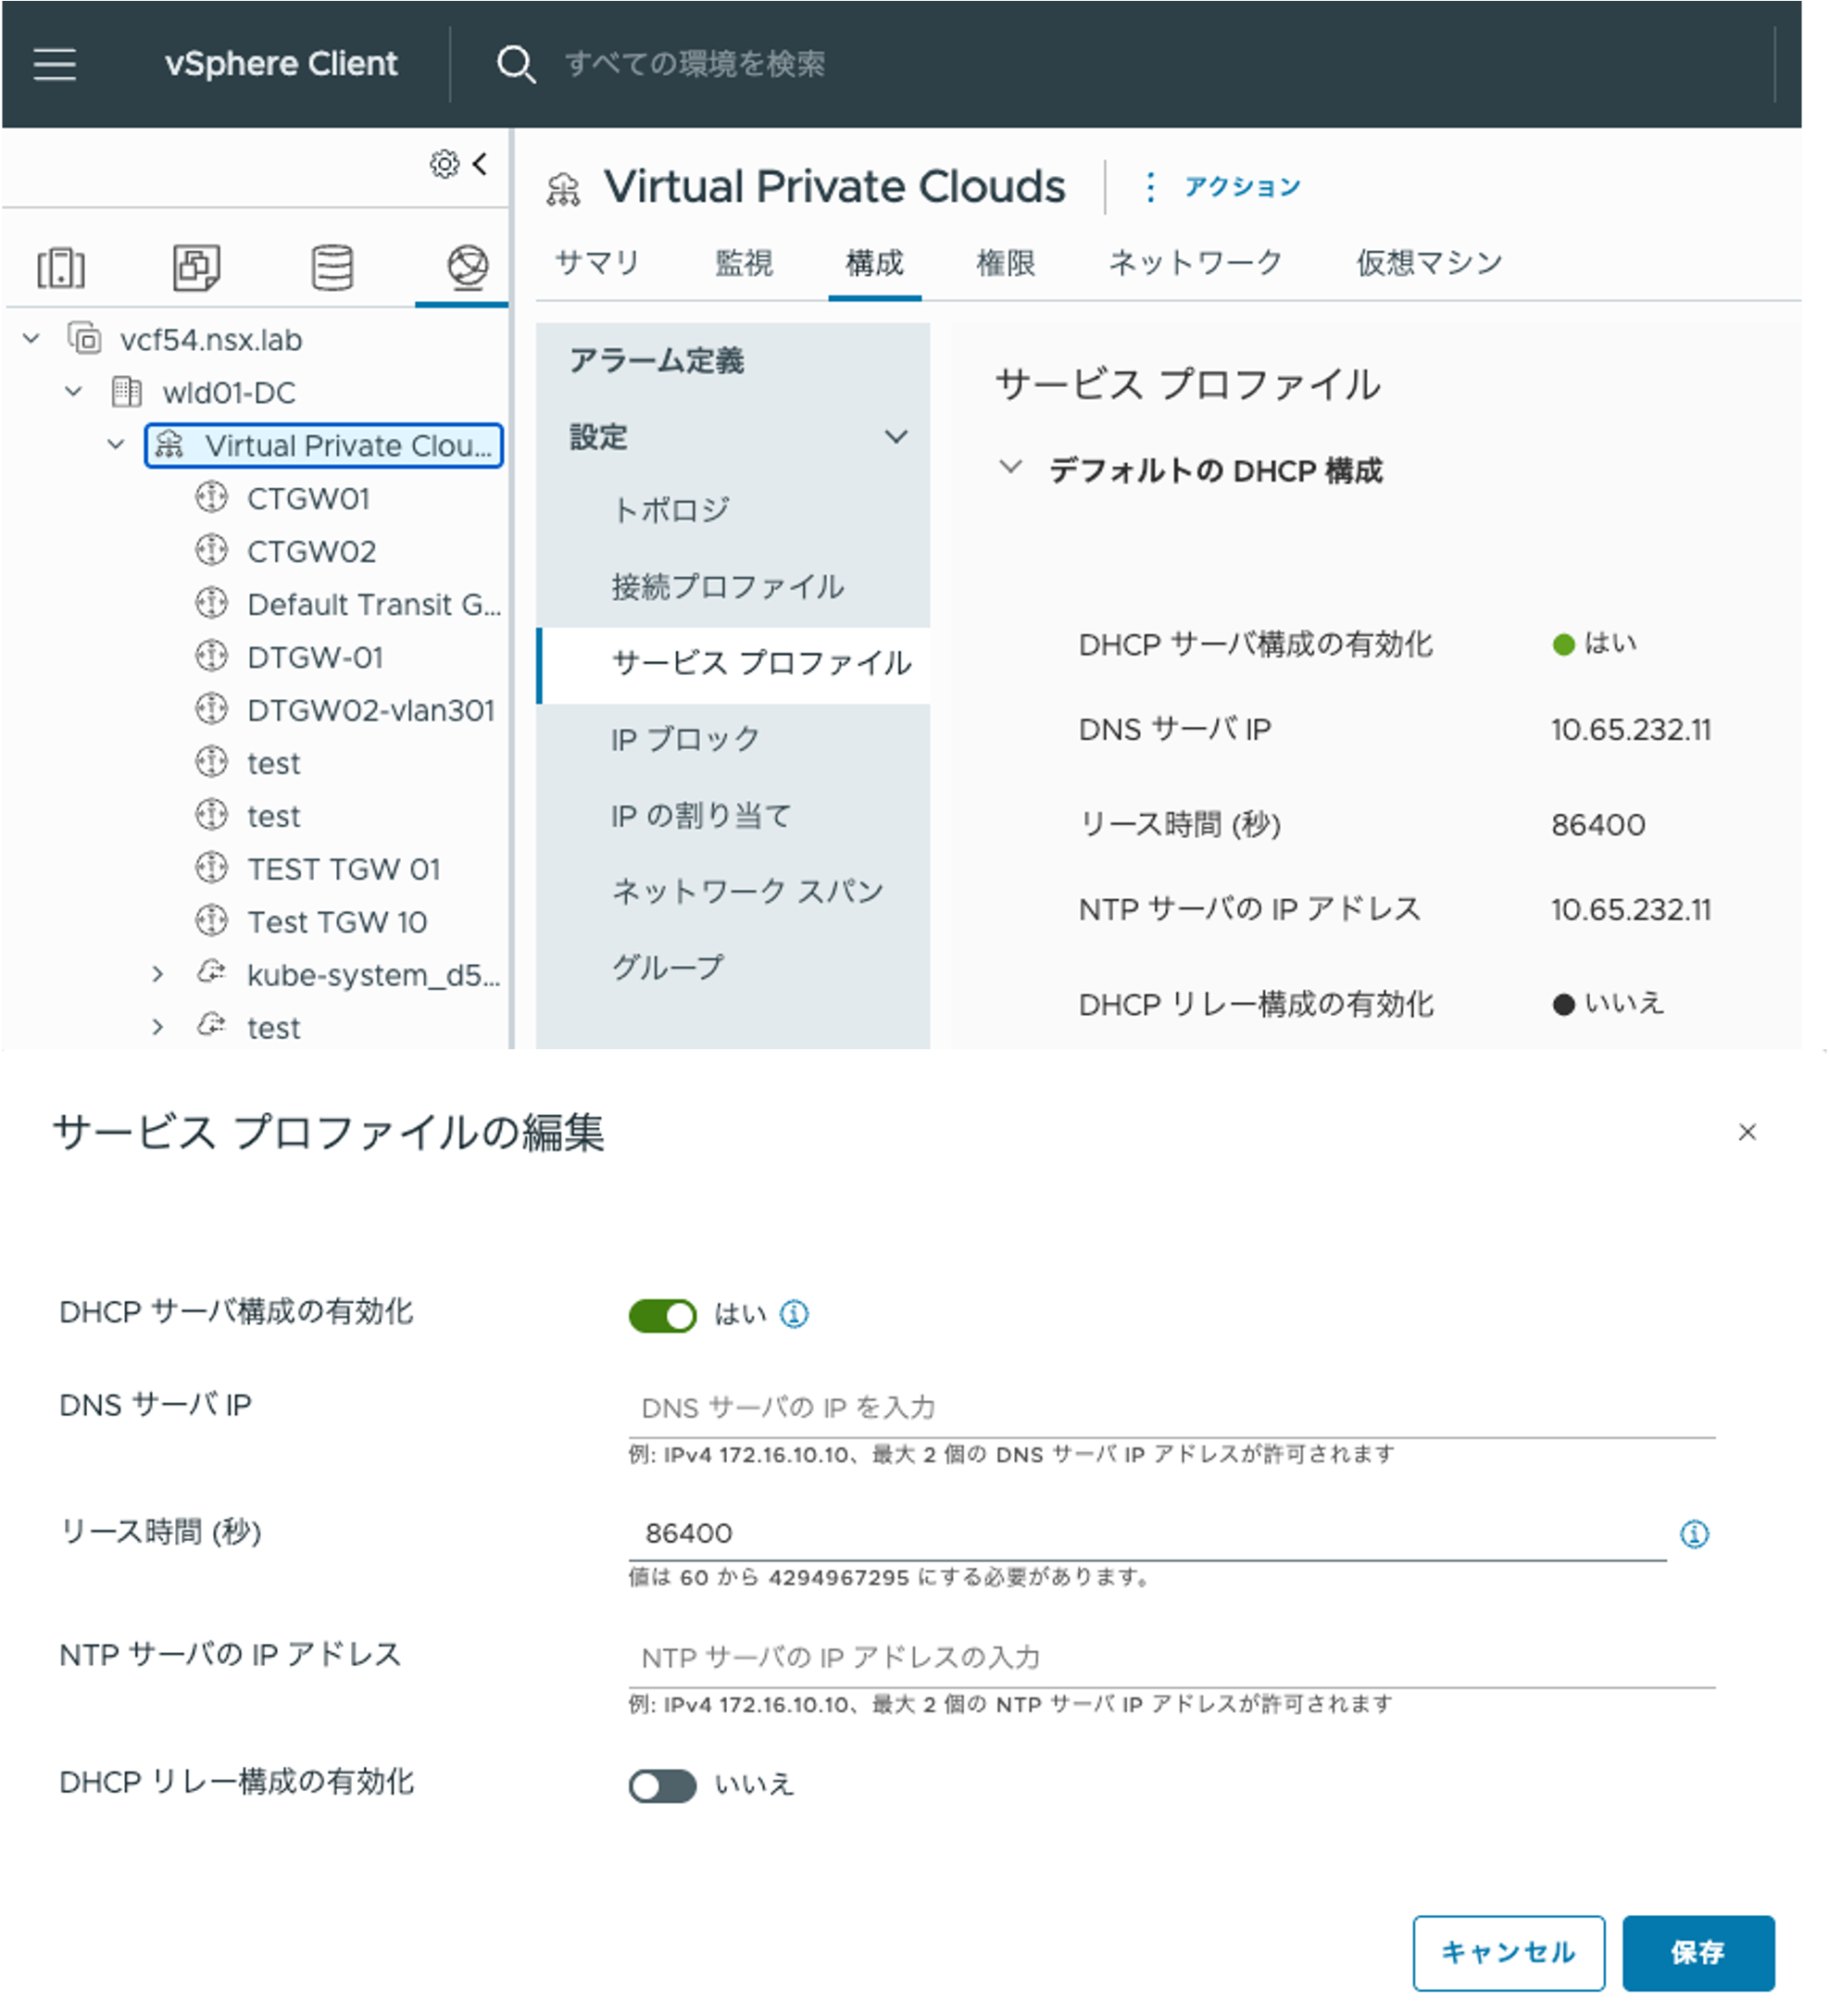Click the actions vertical dots icon
Image resolution: width=1829 pixels, height=2016 pixels.
click(1150, 187)
